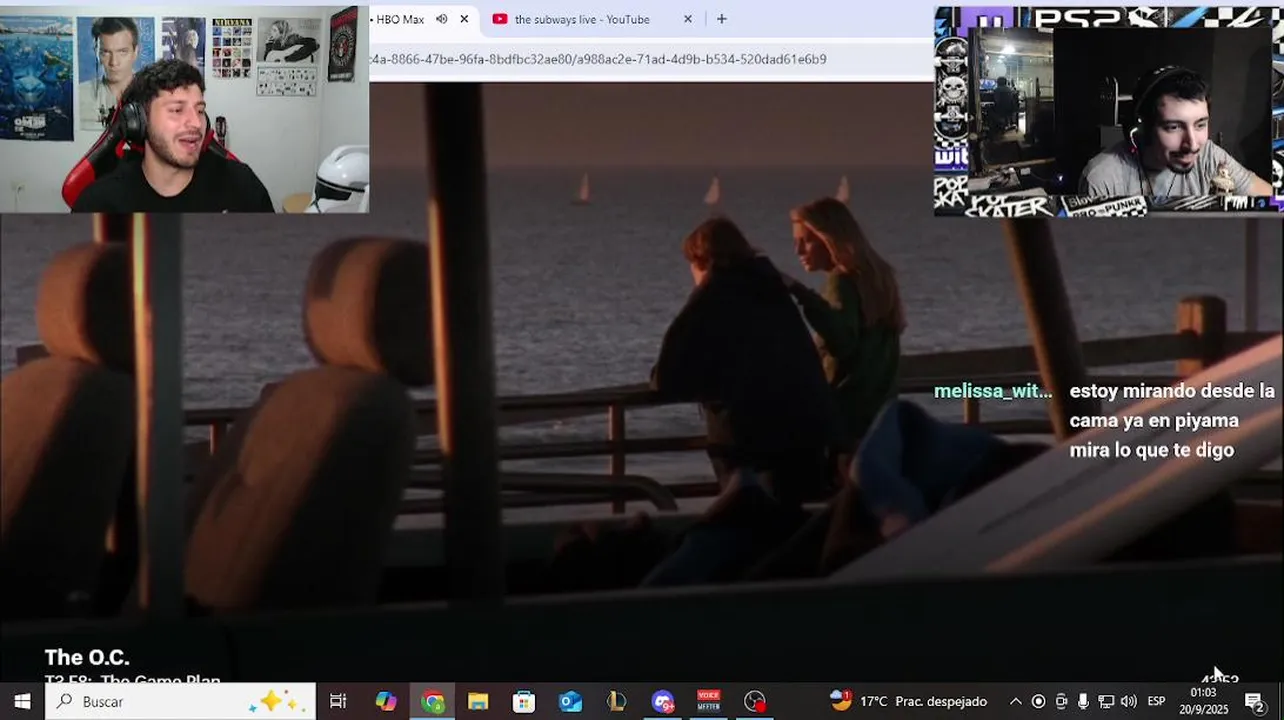Switch to Chrome on the taskbar
This screenshot has width=1284, height=720.
432,702
